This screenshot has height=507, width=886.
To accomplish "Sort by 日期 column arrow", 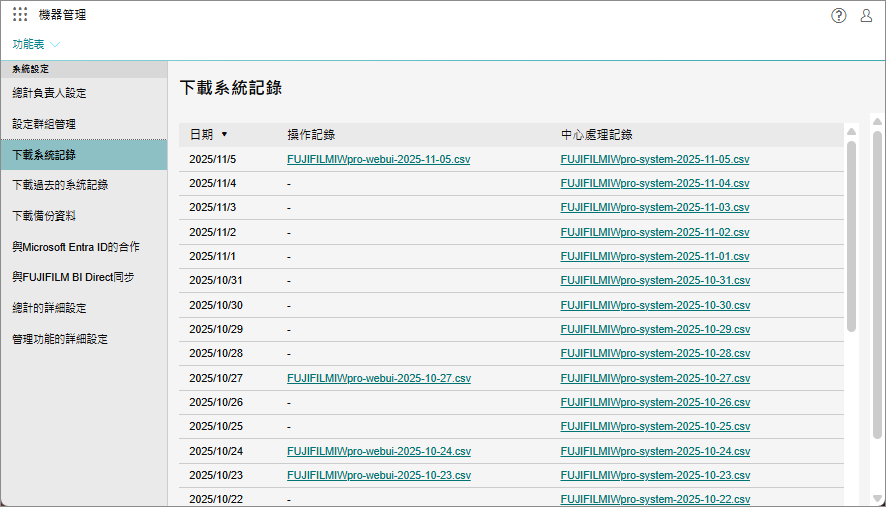I will pos(224,134).
